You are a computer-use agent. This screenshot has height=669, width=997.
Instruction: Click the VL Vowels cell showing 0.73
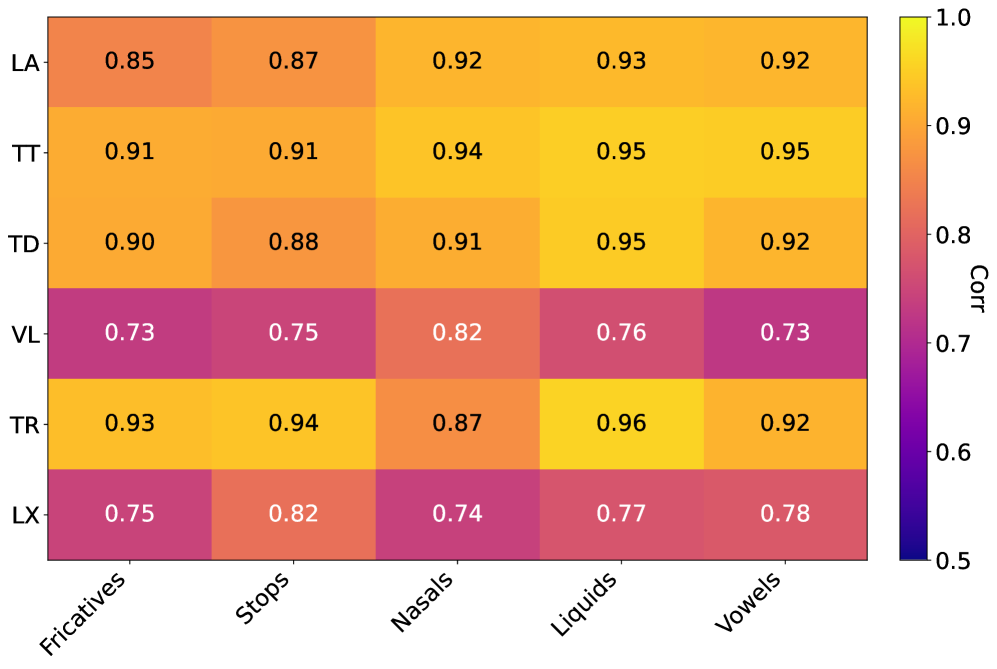(785, 333)
